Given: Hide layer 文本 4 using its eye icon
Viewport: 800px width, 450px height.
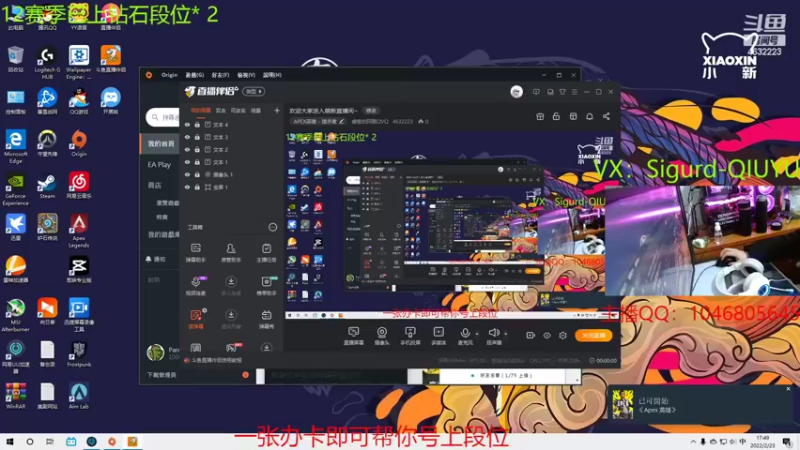Looking at the screenshot, I should pyautogui.click(x=187, y=124).
